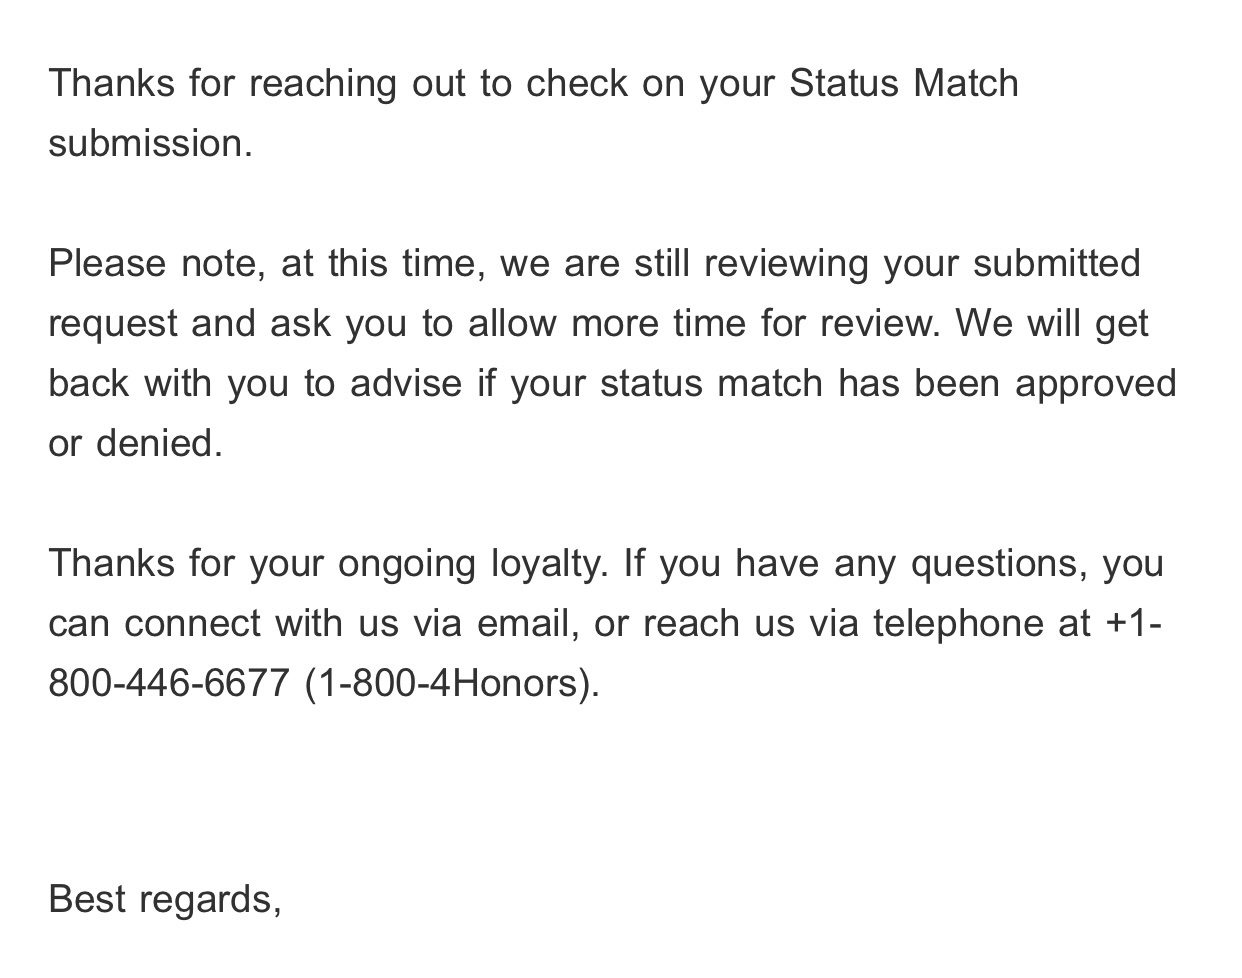The image size is (1242, 978).
Task: Click the words "Status Match" in first line
Action: [904, 83]
